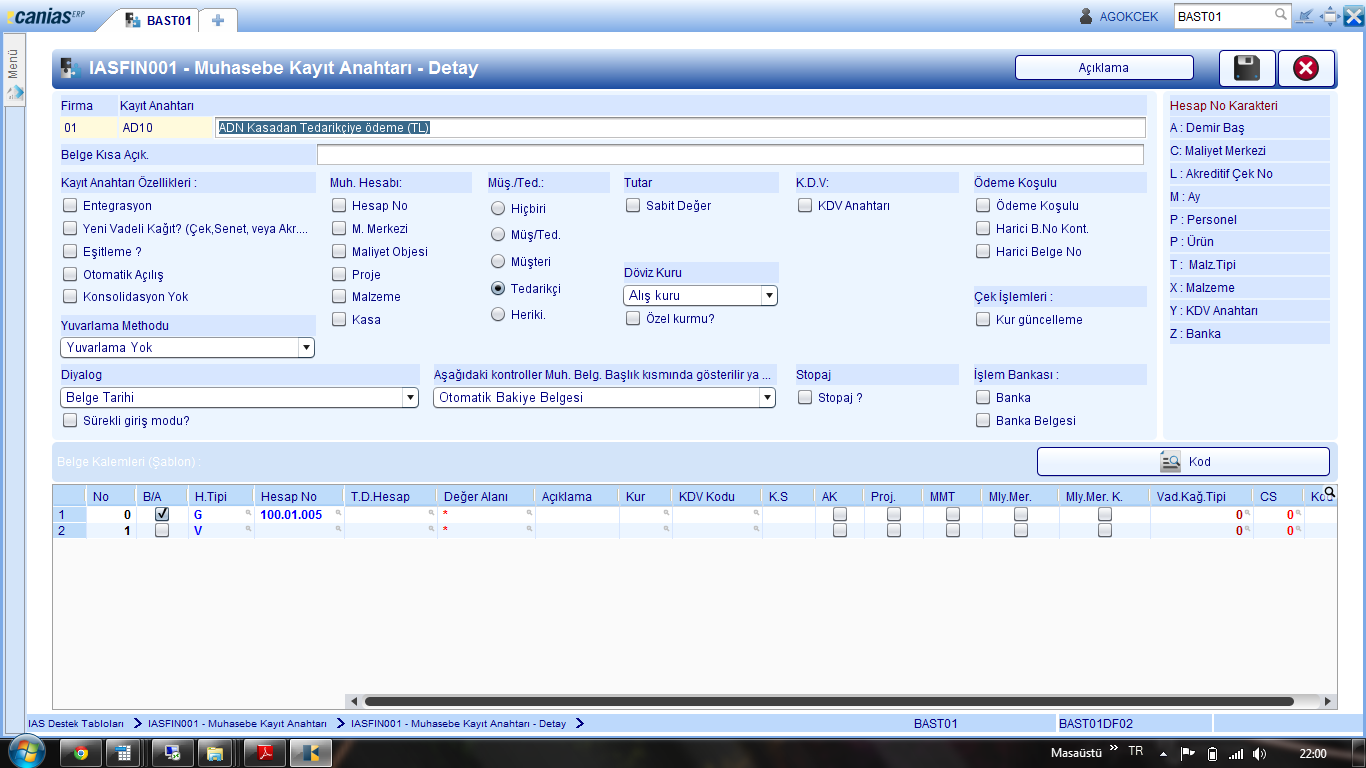Click the table scrollbar right arrow
Viewport: 1366px width, 768px height.
(1328, 701)
